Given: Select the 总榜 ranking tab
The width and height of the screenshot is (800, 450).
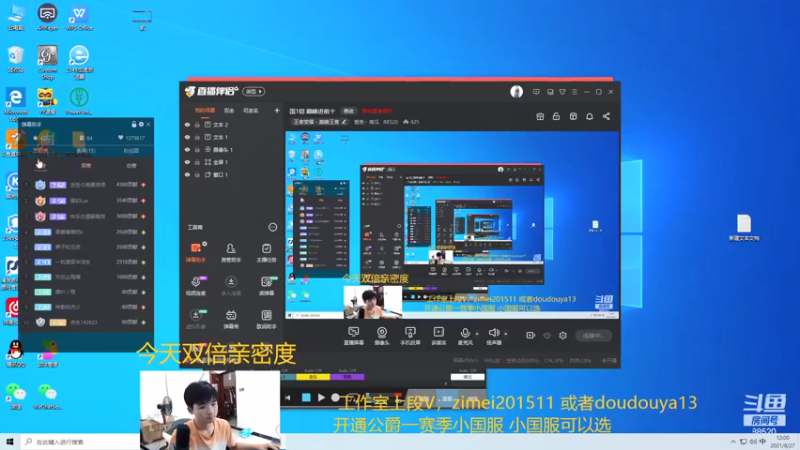Looking at the screenshot, I should (131, 166).
